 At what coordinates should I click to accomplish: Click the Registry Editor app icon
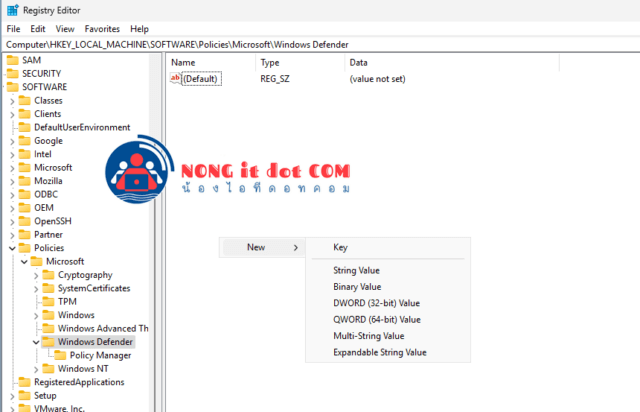13,10
